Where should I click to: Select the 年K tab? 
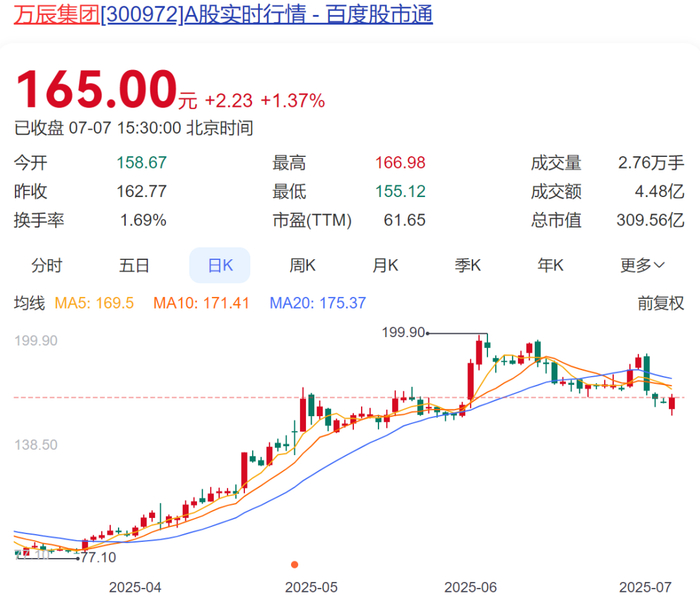[550, 266]
